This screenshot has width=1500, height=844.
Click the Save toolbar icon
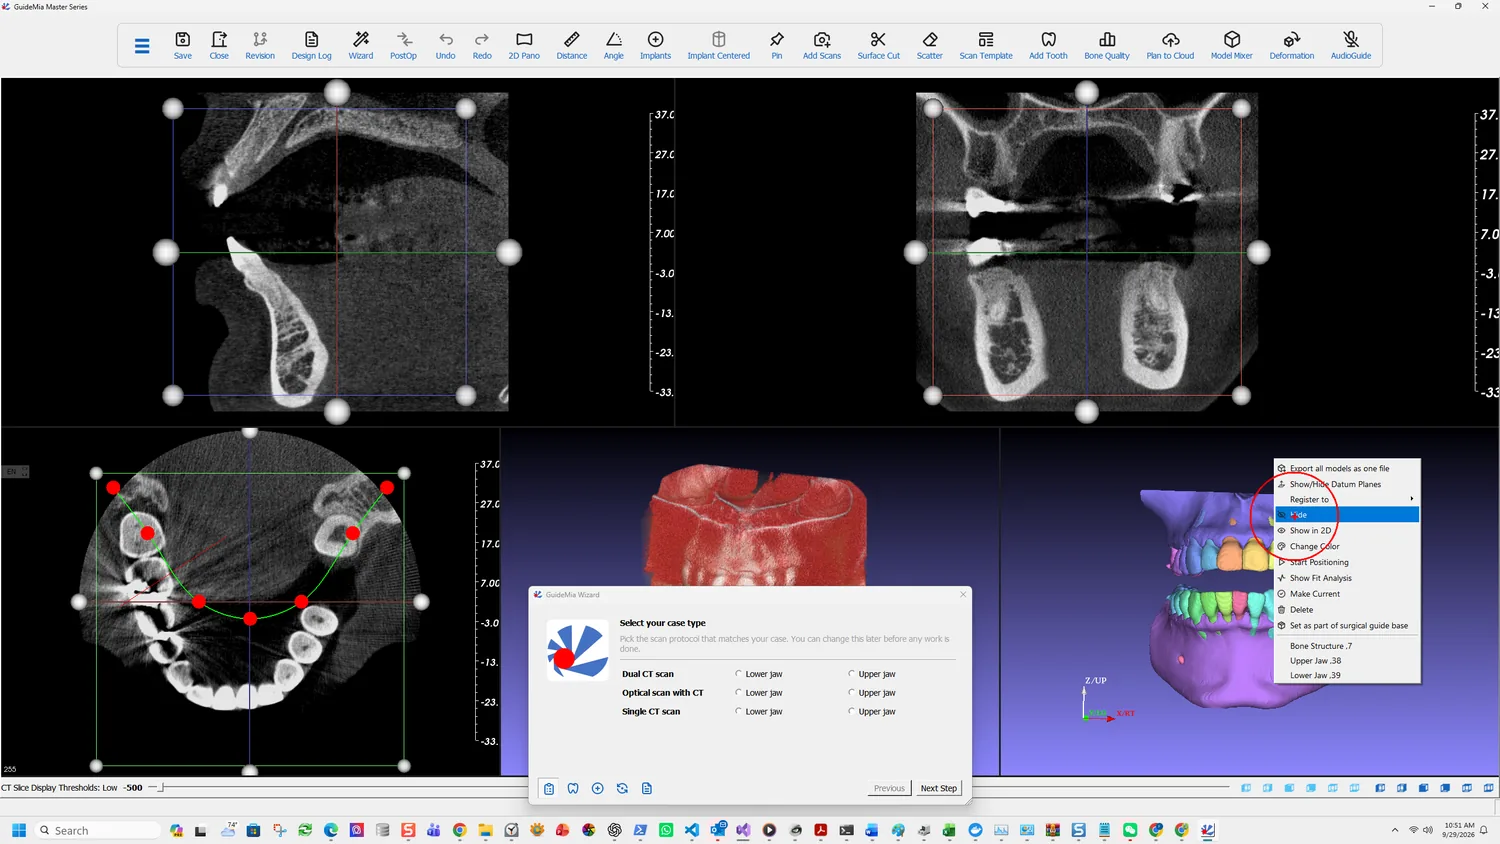click(183, 45)
